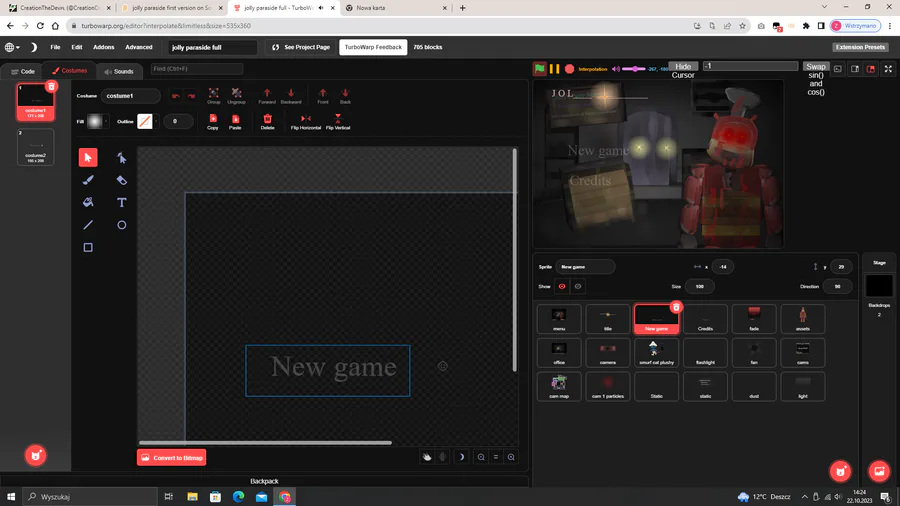Viewport: 900px width, 506px height.
Task: Click the costume name field costume1
Action: (130, 96)
